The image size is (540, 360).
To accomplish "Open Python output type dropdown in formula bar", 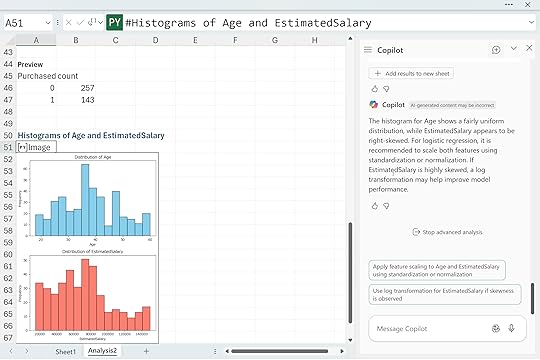I will click(x=96, y=23).
